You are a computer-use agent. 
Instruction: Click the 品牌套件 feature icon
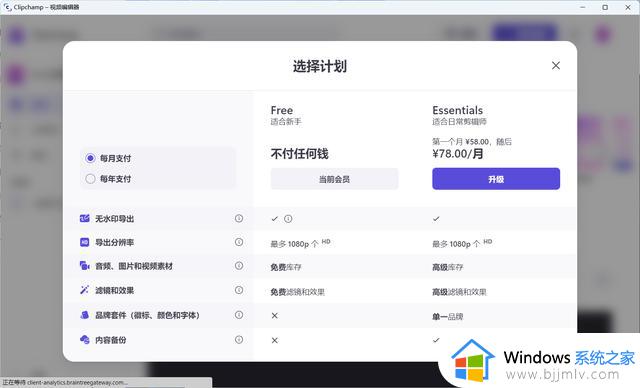point(84,315)
